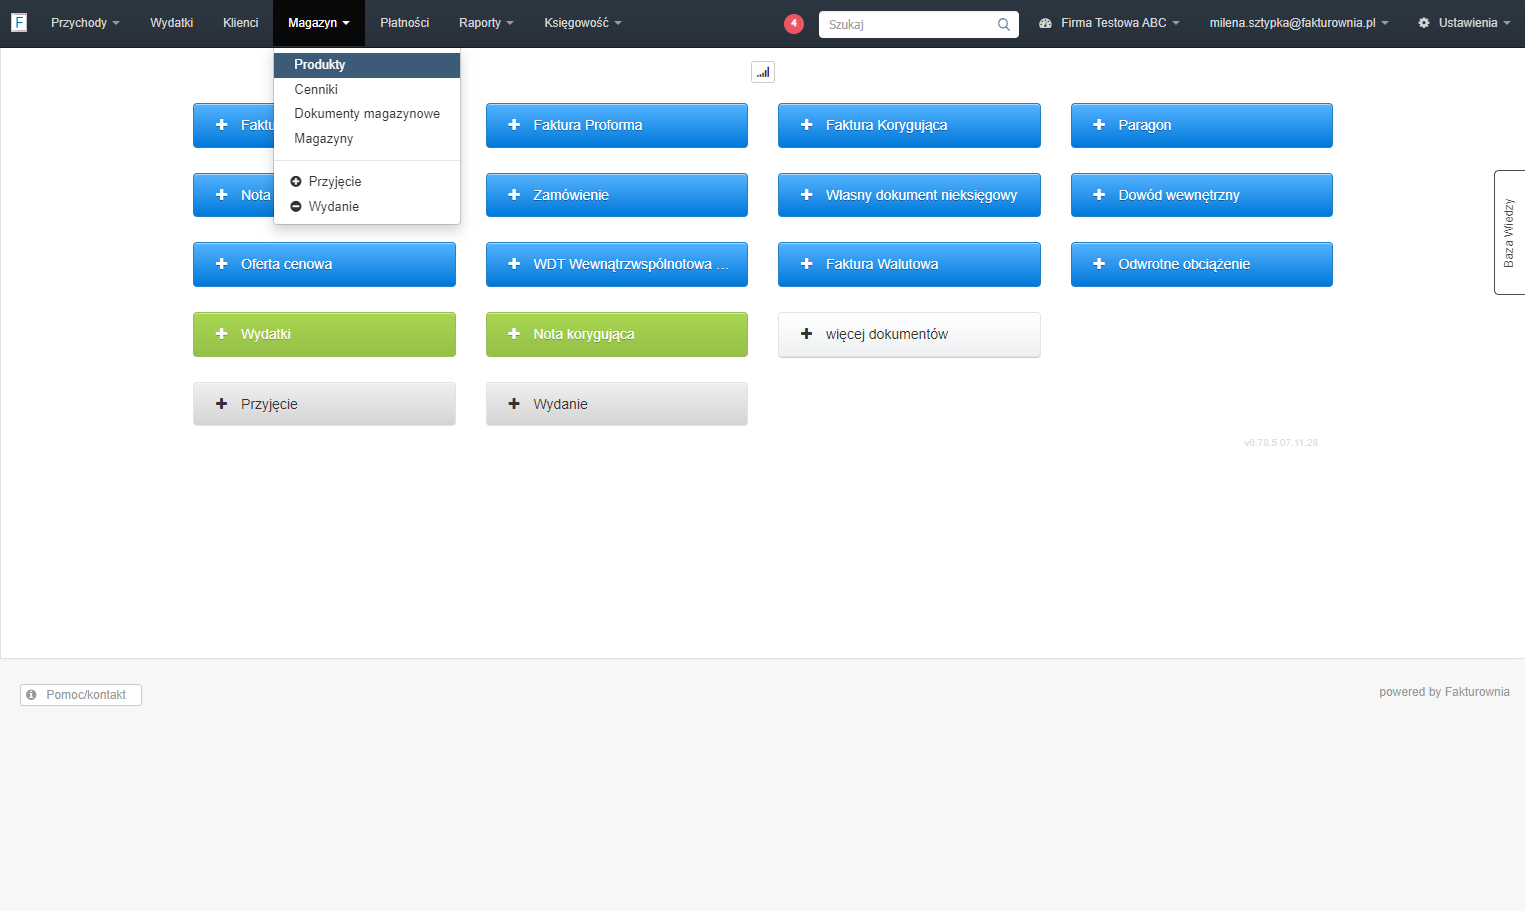Go to Wydatki in the top navigation
This screenshot has height=911, width=1525.
(x=171, y=23)
